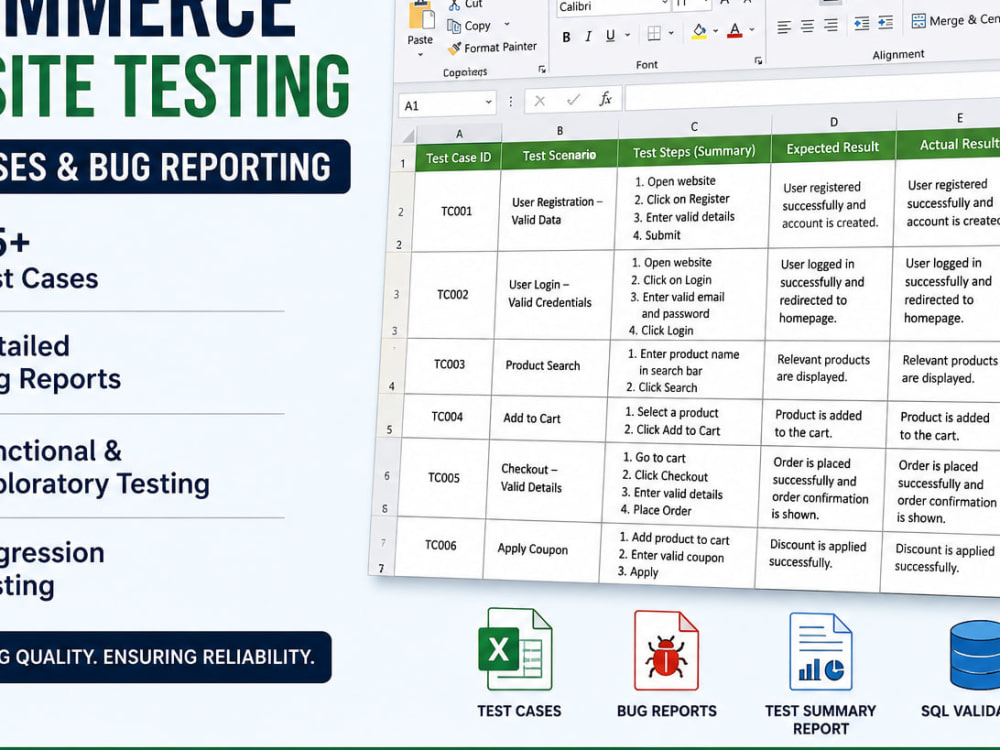Viewport: 1000px width, 750px height.
Task: Select the Test Steps (Summary) header cell
Action: (x=694, y=151)
